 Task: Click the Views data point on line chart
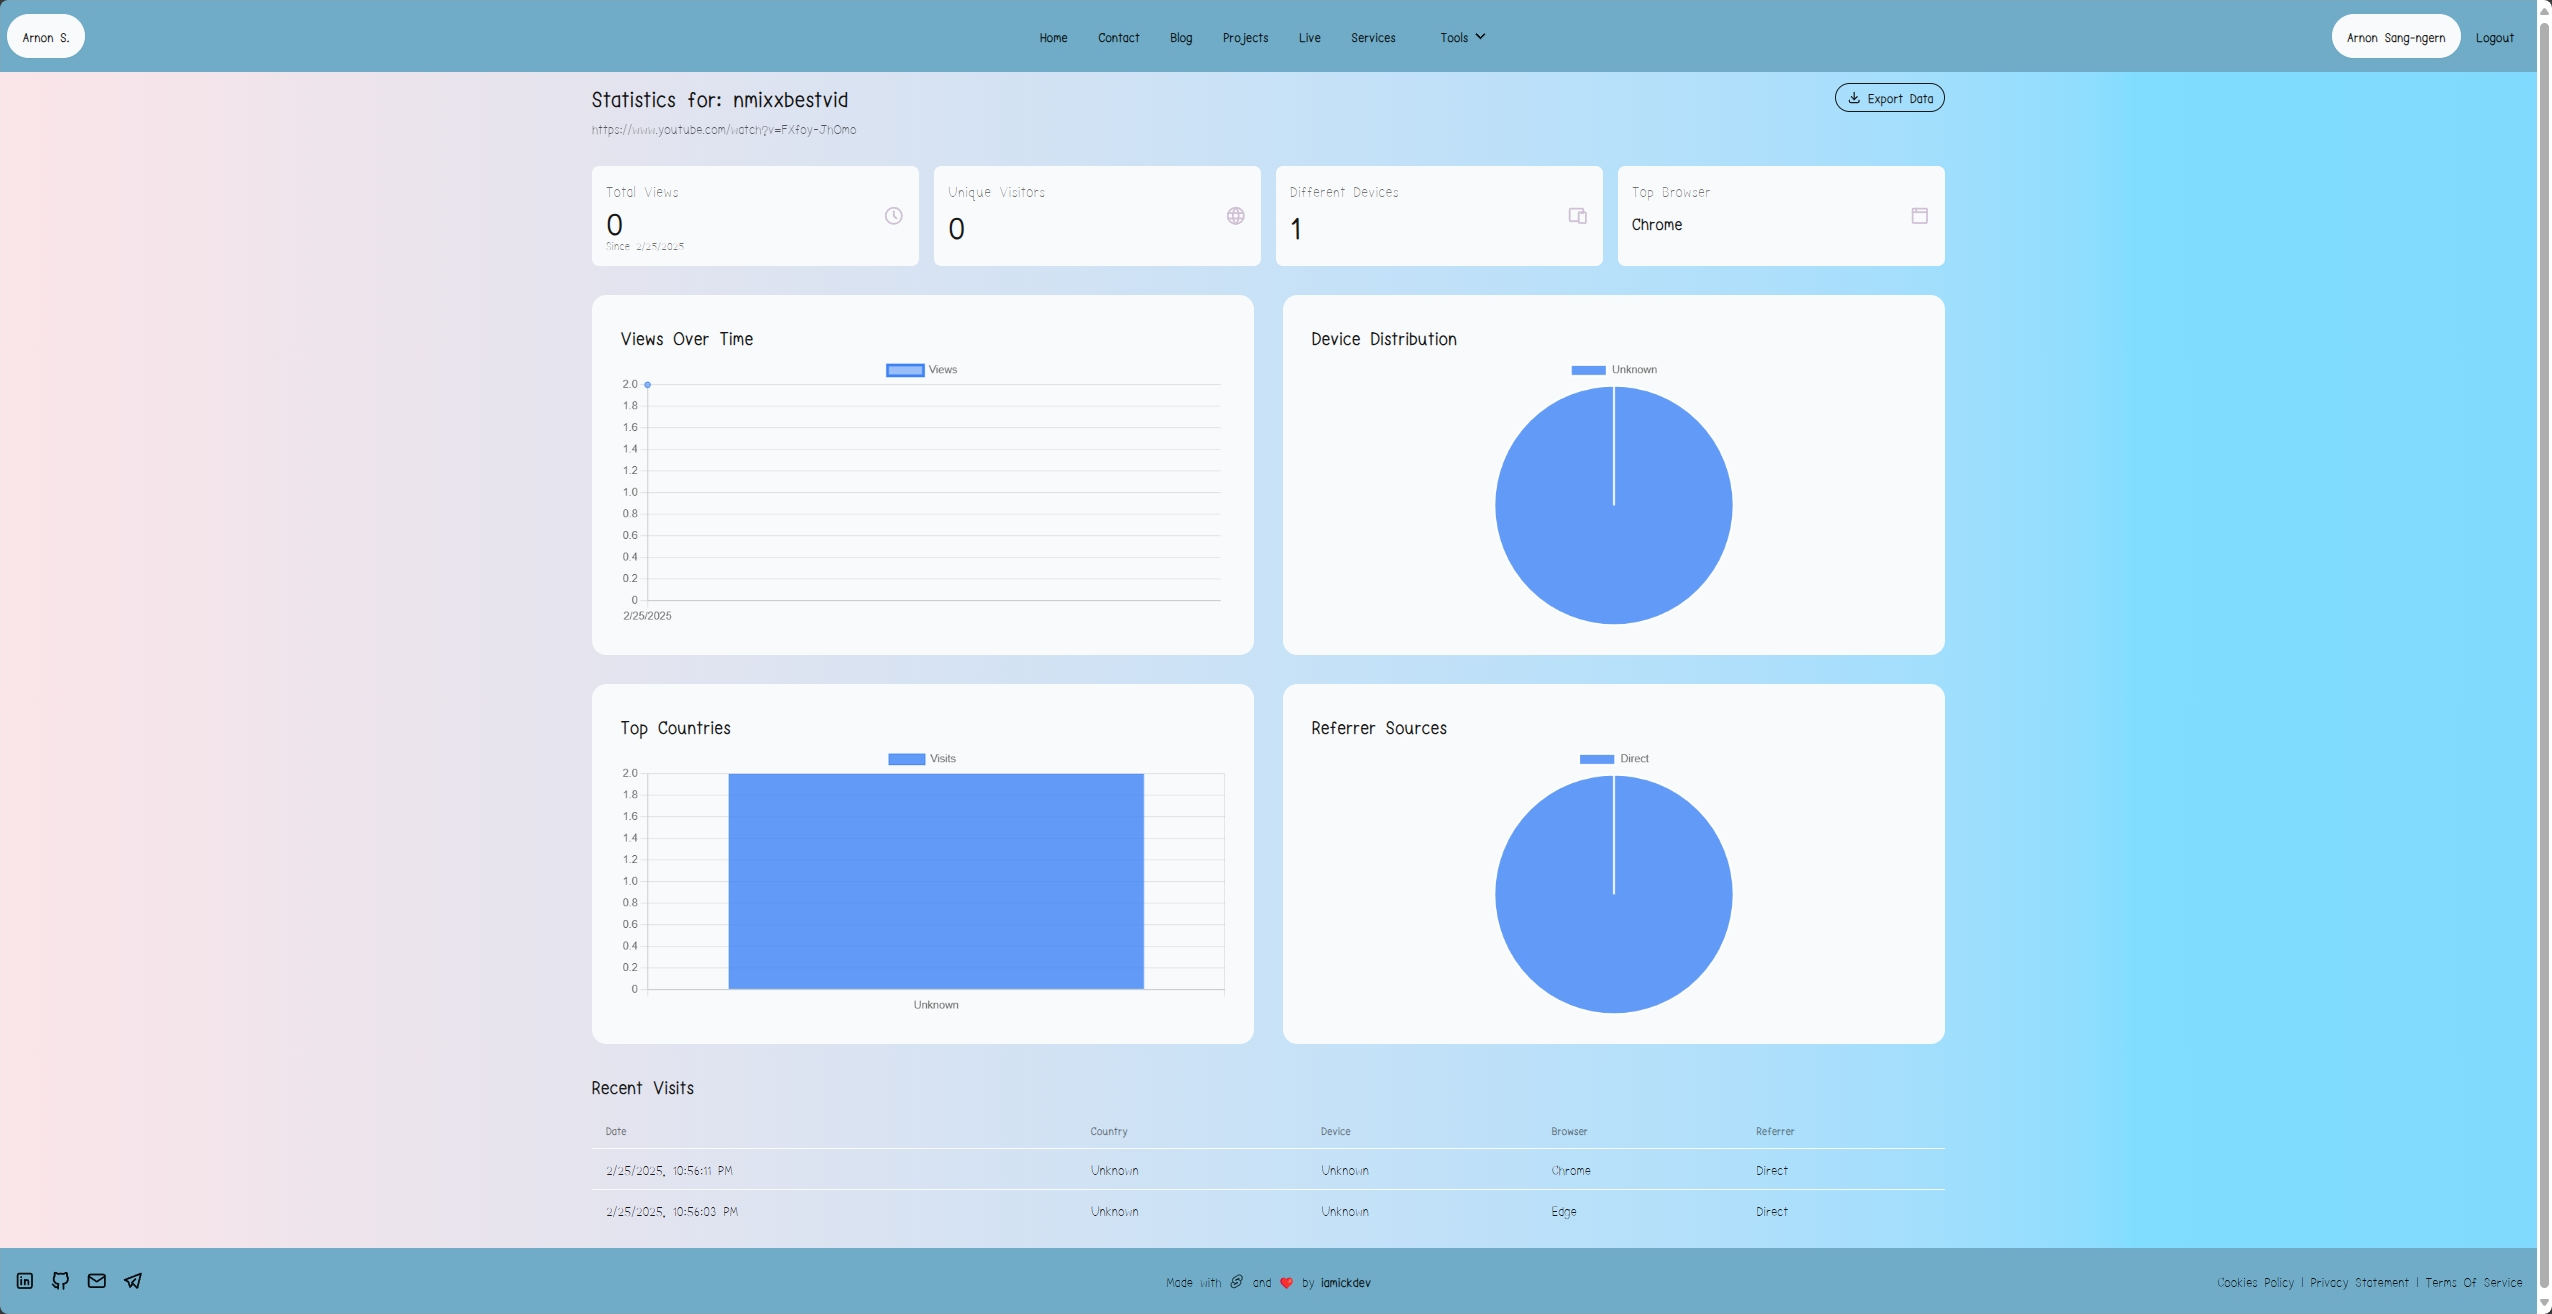[x=648, y=385]
